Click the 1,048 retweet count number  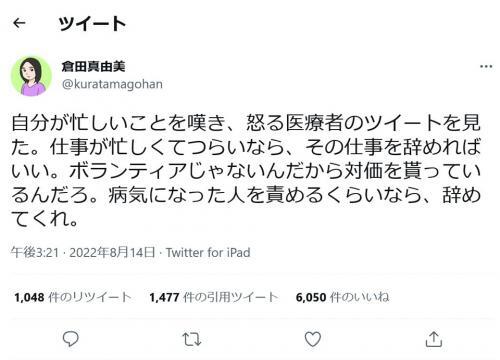[29, 297]
